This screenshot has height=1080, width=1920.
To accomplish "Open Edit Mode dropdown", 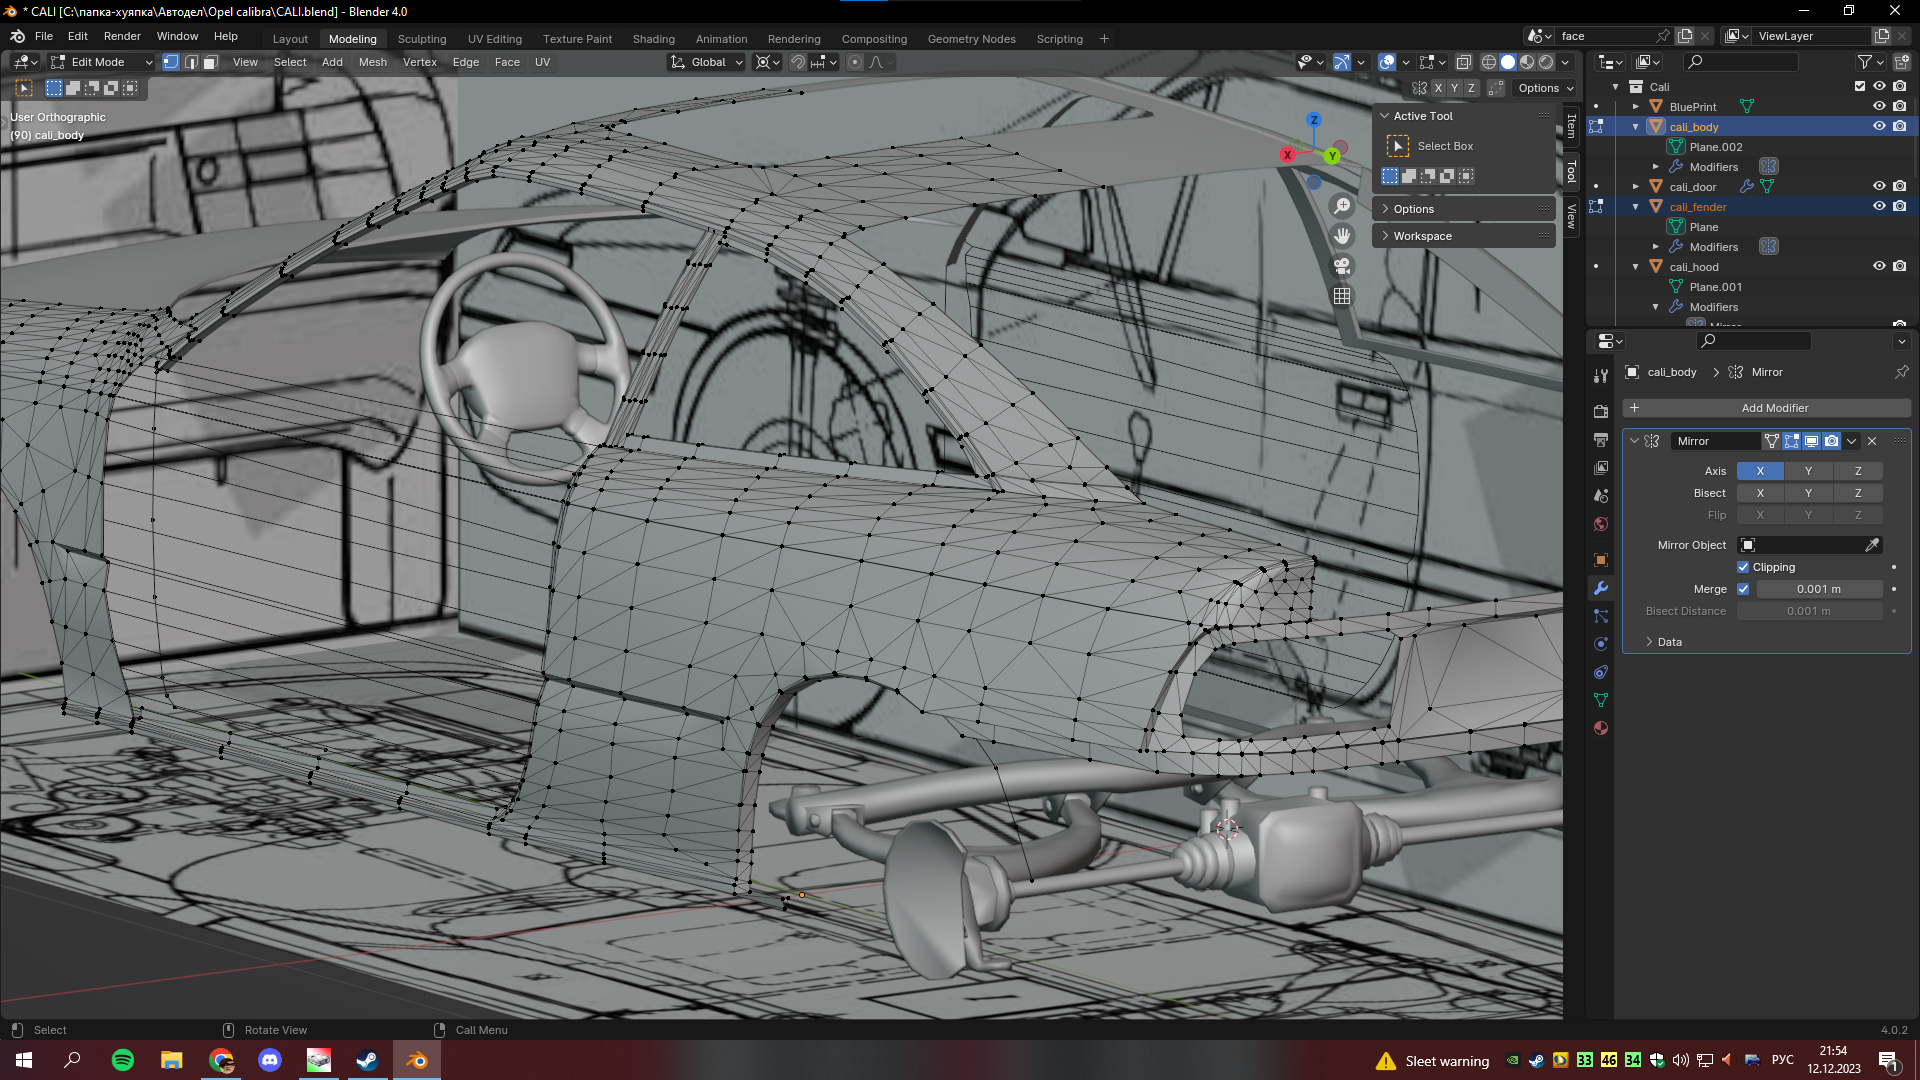I will point(101,62).
